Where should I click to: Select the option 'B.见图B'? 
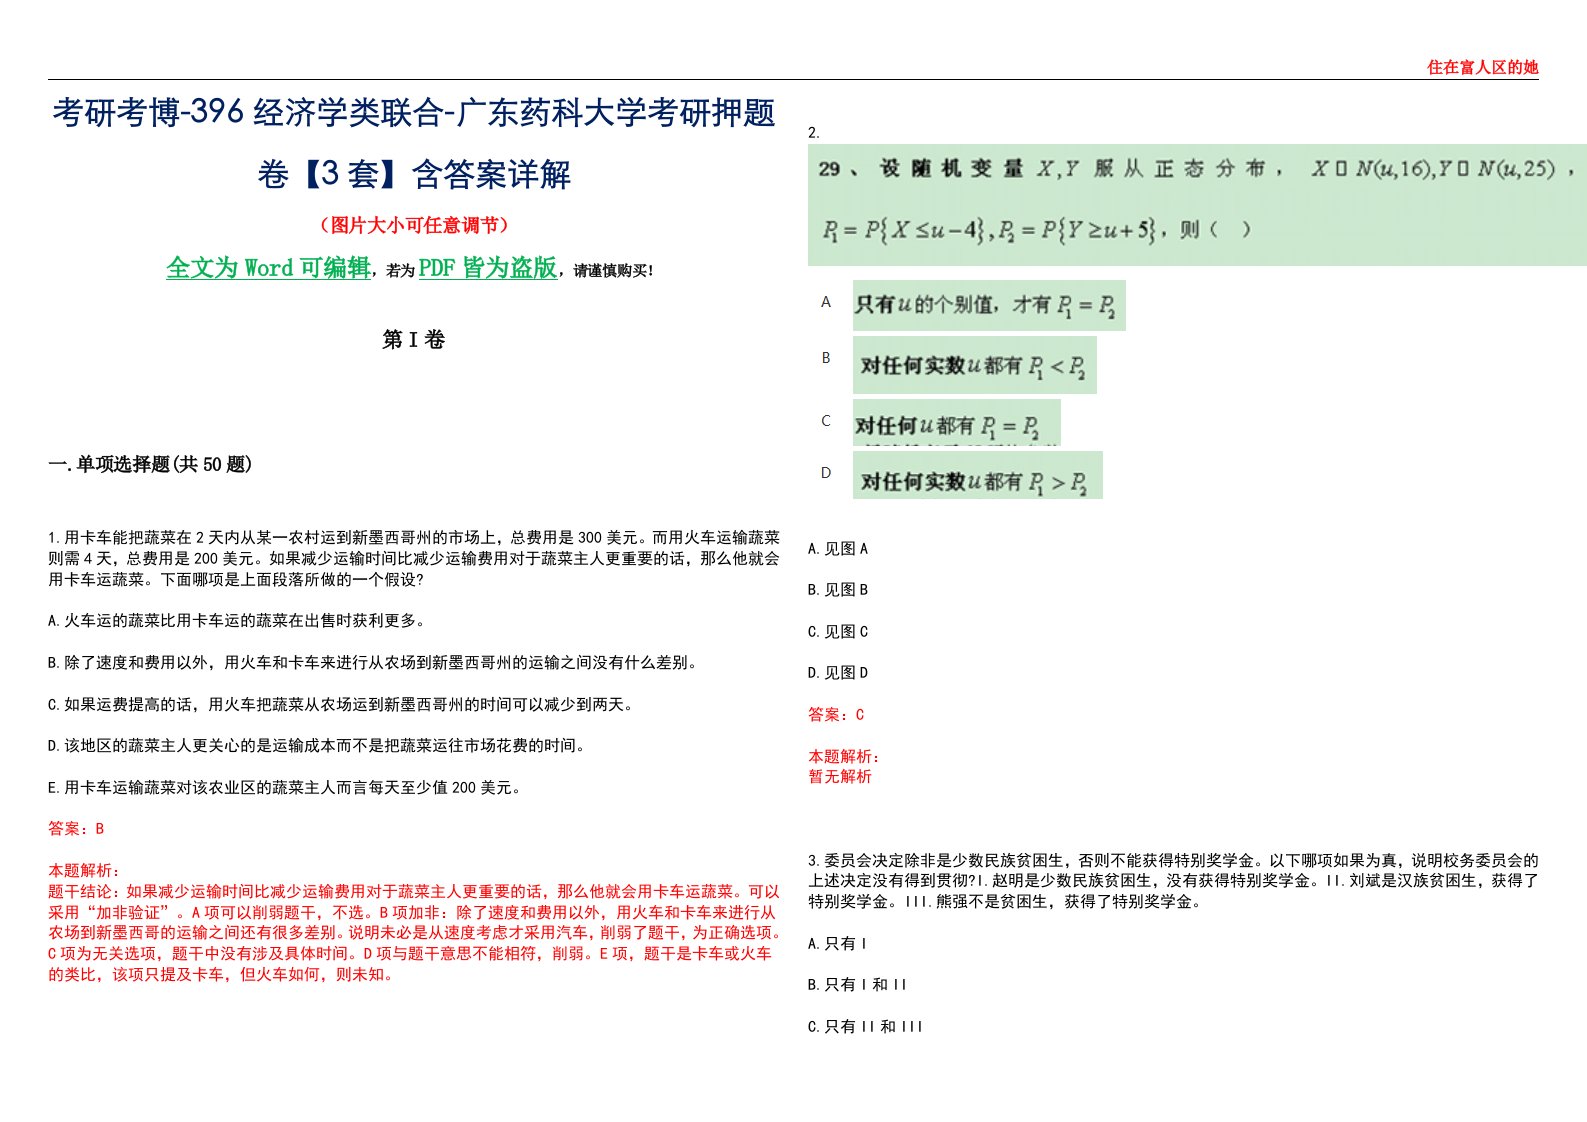point(838,590)
